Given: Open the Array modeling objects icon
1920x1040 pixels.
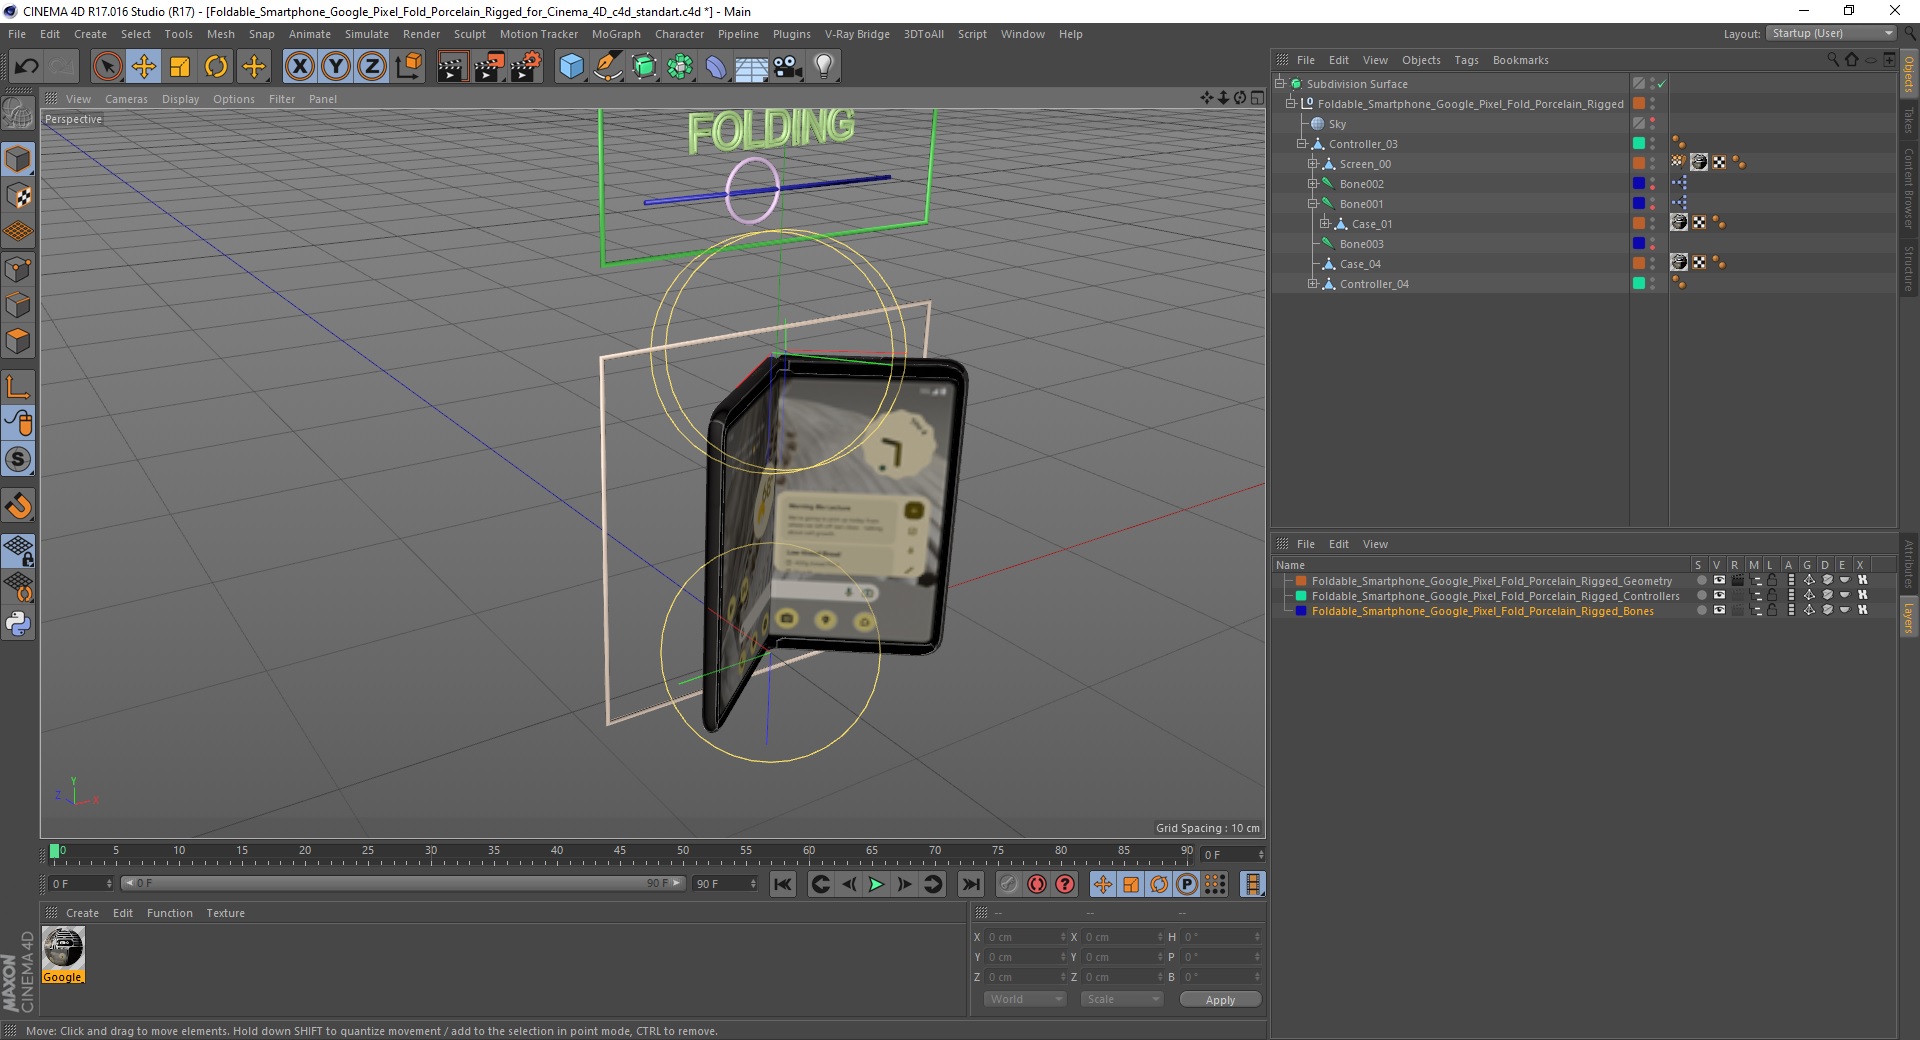Looking at the screenshot, I should pos(680,67).
